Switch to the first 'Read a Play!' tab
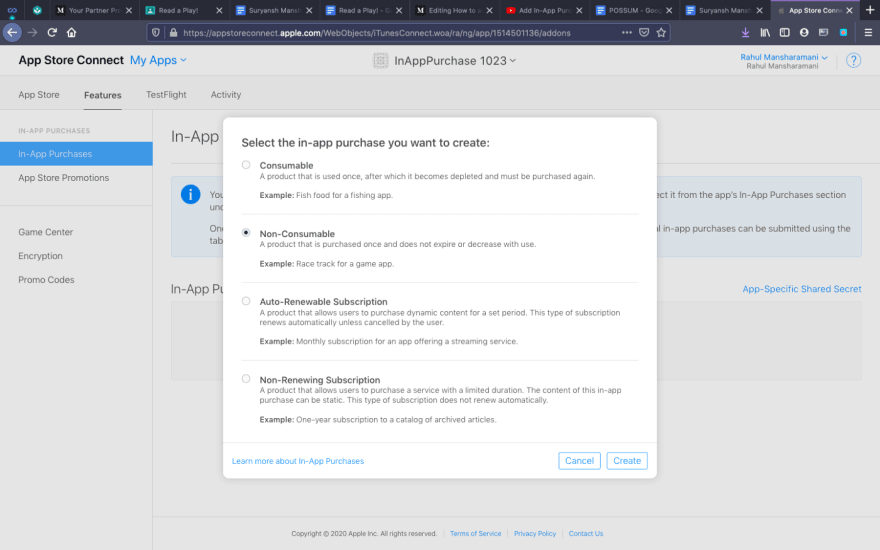The height and width of the screenshot is (550, 880). click(180, 10)
